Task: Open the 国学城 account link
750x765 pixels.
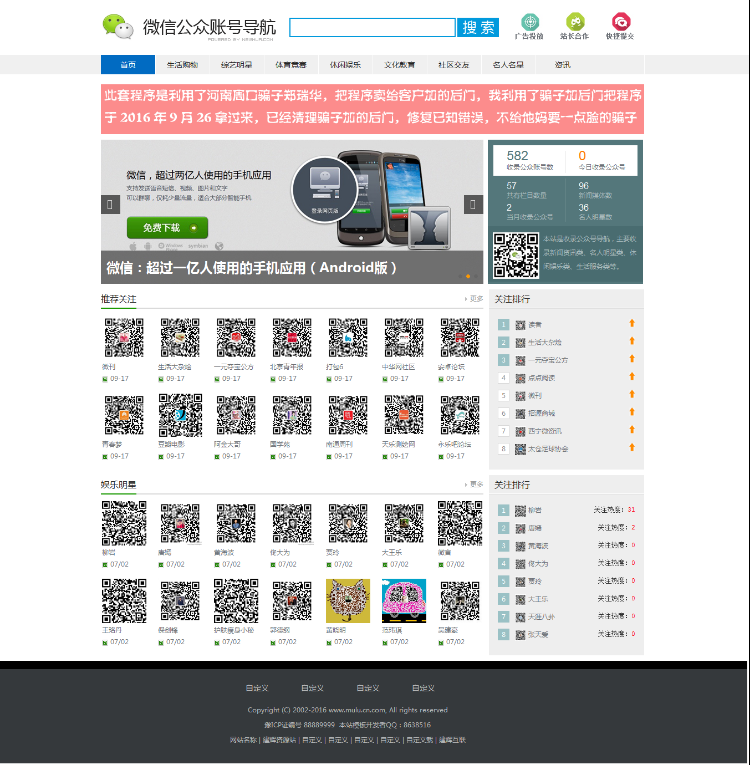Action: [x=280, y=444]
